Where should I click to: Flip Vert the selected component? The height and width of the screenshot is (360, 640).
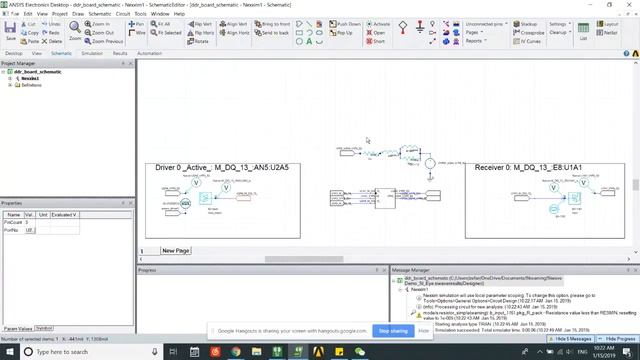coord(200,24)
